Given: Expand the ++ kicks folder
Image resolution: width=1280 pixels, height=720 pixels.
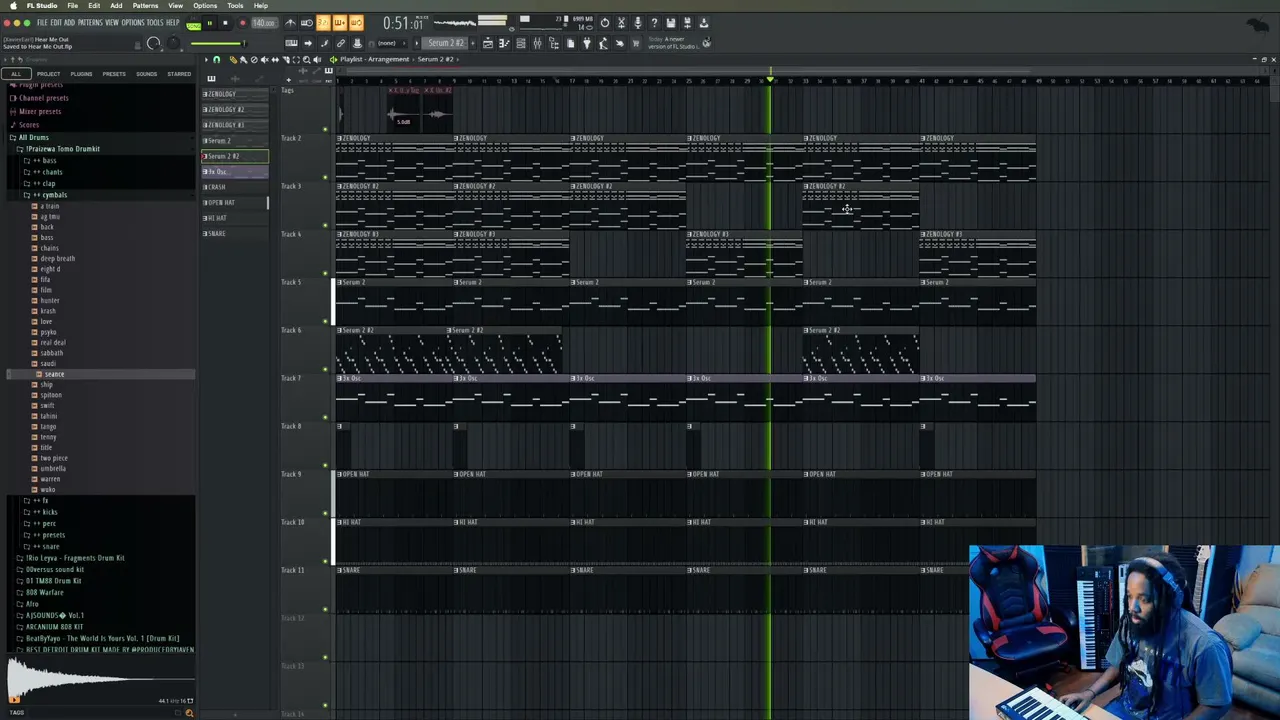Looking at the screenshot, I should point(45,512).
